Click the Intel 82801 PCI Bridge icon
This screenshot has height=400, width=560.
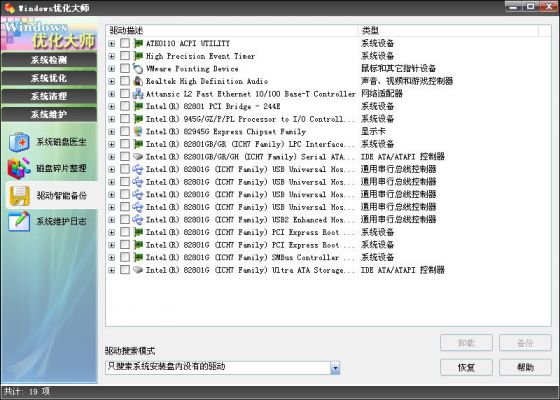pos(138,106)
